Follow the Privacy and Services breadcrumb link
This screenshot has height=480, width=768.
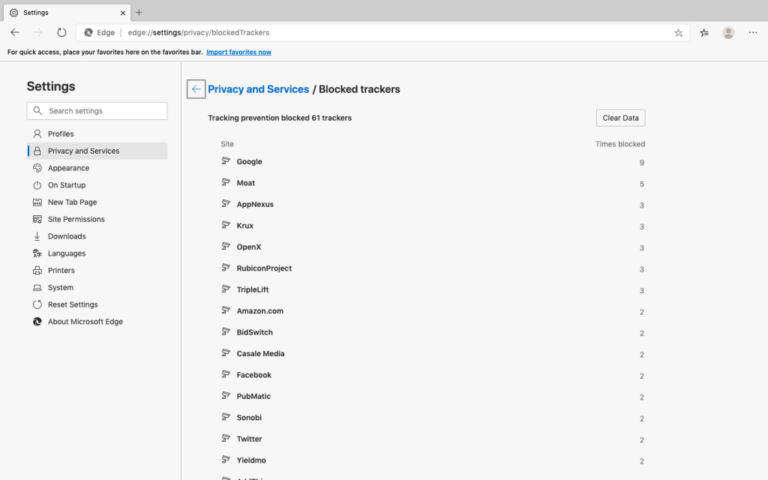[x=258, y=89]
